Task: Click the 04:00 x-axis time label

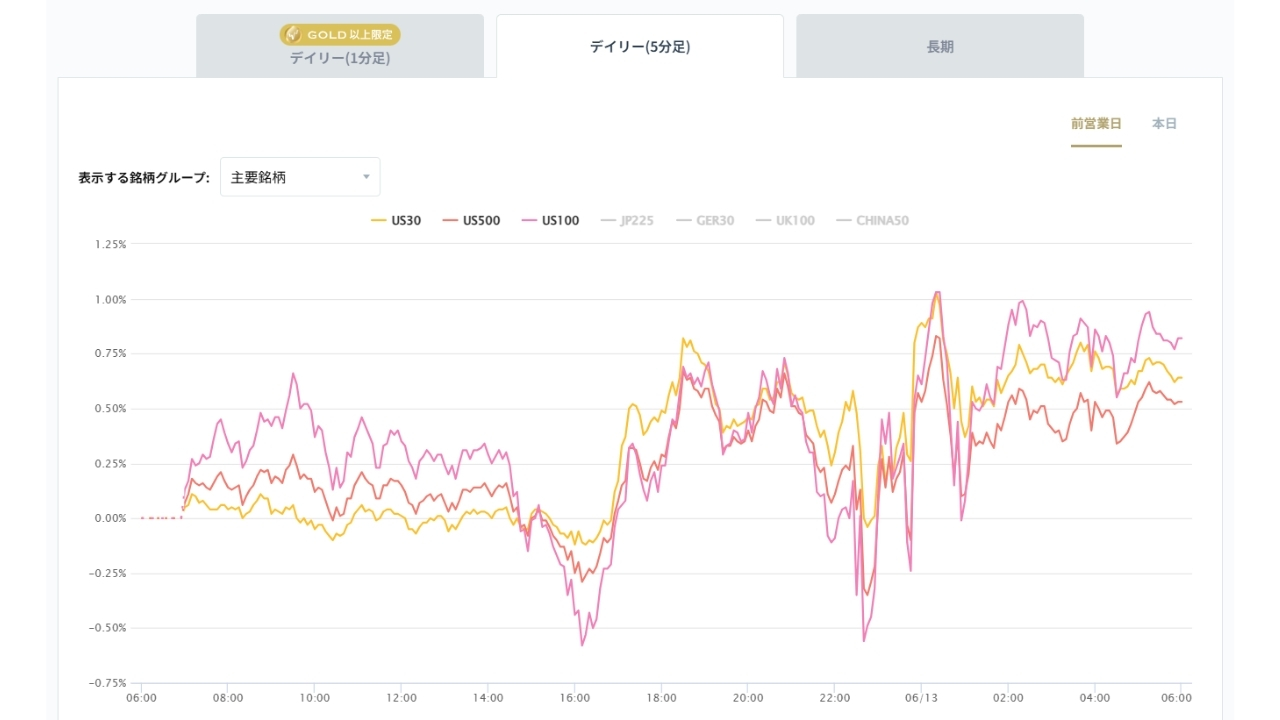Action: click(1095, 697)
